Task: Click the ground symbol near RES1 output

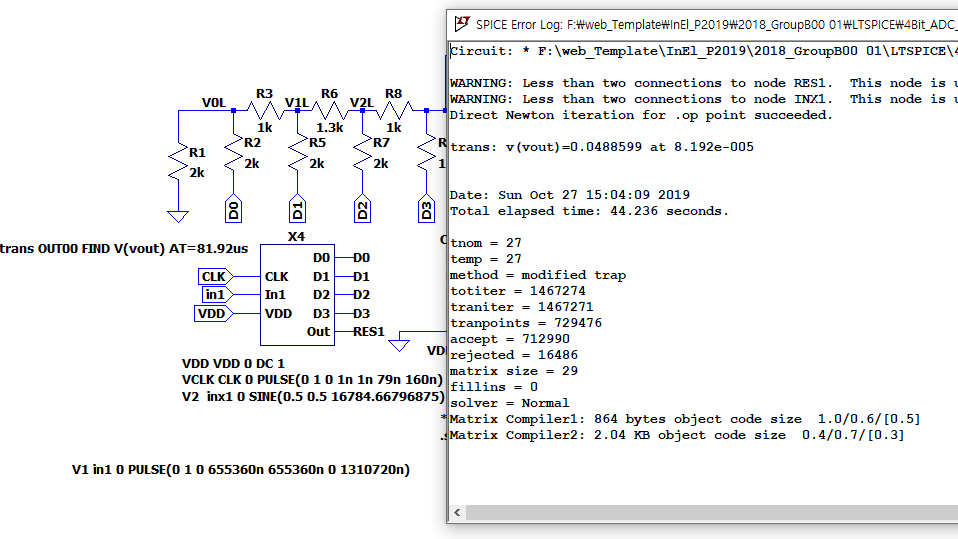Action: pyautogui.click(x=399, y=345)
